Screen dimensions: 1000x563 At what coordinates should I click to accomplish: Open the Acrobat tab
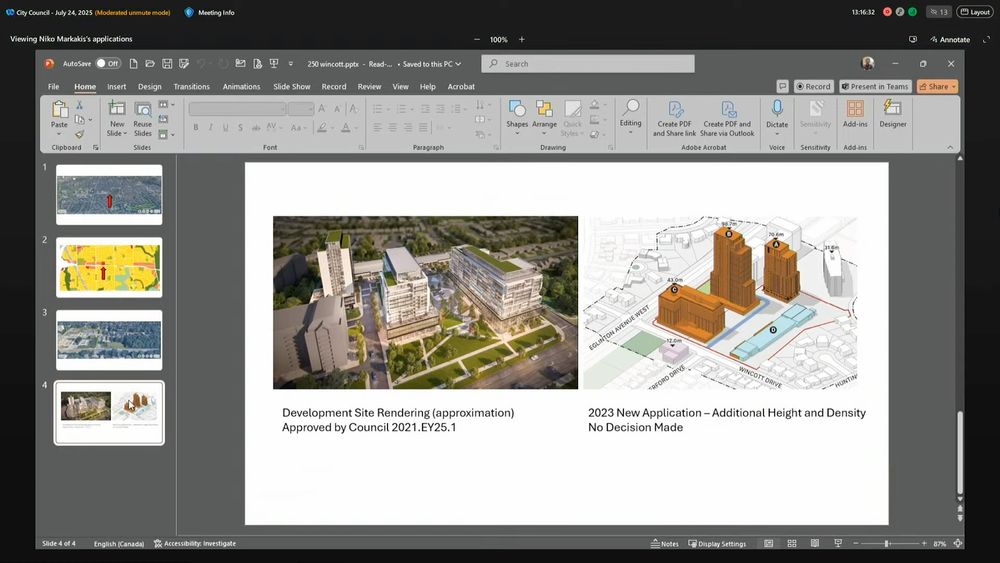[x=461, y=87]
